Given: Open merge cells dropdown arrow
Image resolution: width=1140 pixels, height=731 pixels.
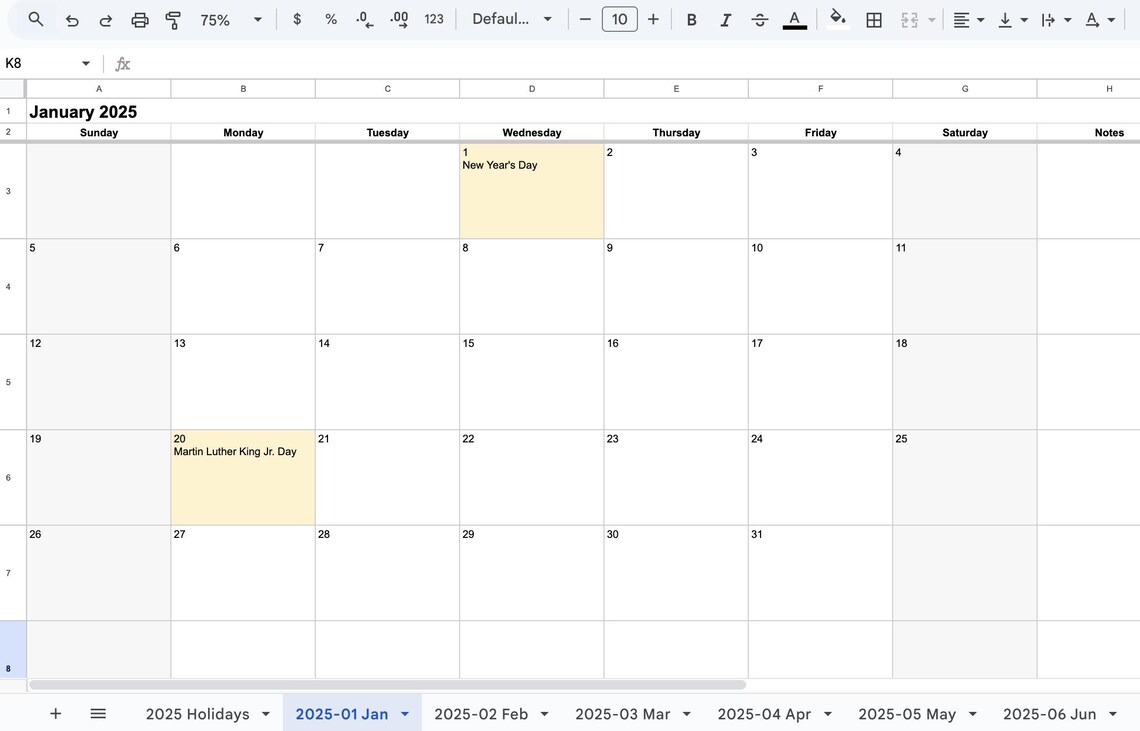Looking at the screenshot, I should (931, 20).
